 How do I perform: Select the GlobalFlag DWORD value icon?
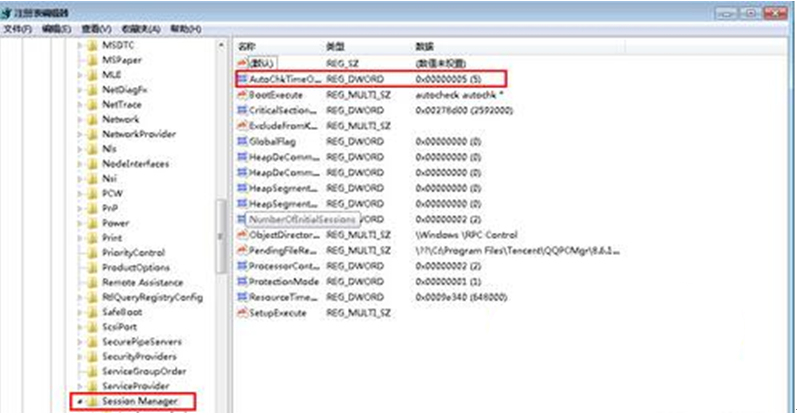point(241,141)
